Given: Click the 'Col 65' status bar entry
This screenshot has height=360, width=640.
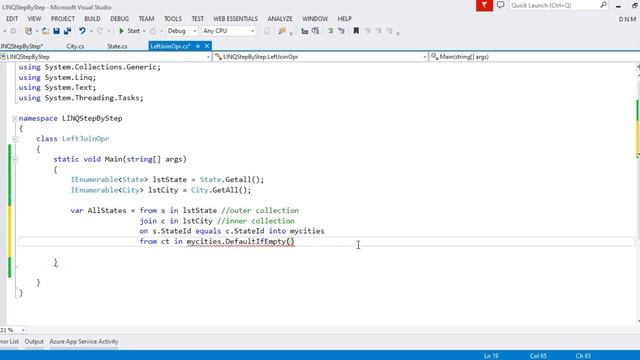Looking at the screenshot, I should click(538, 356).
